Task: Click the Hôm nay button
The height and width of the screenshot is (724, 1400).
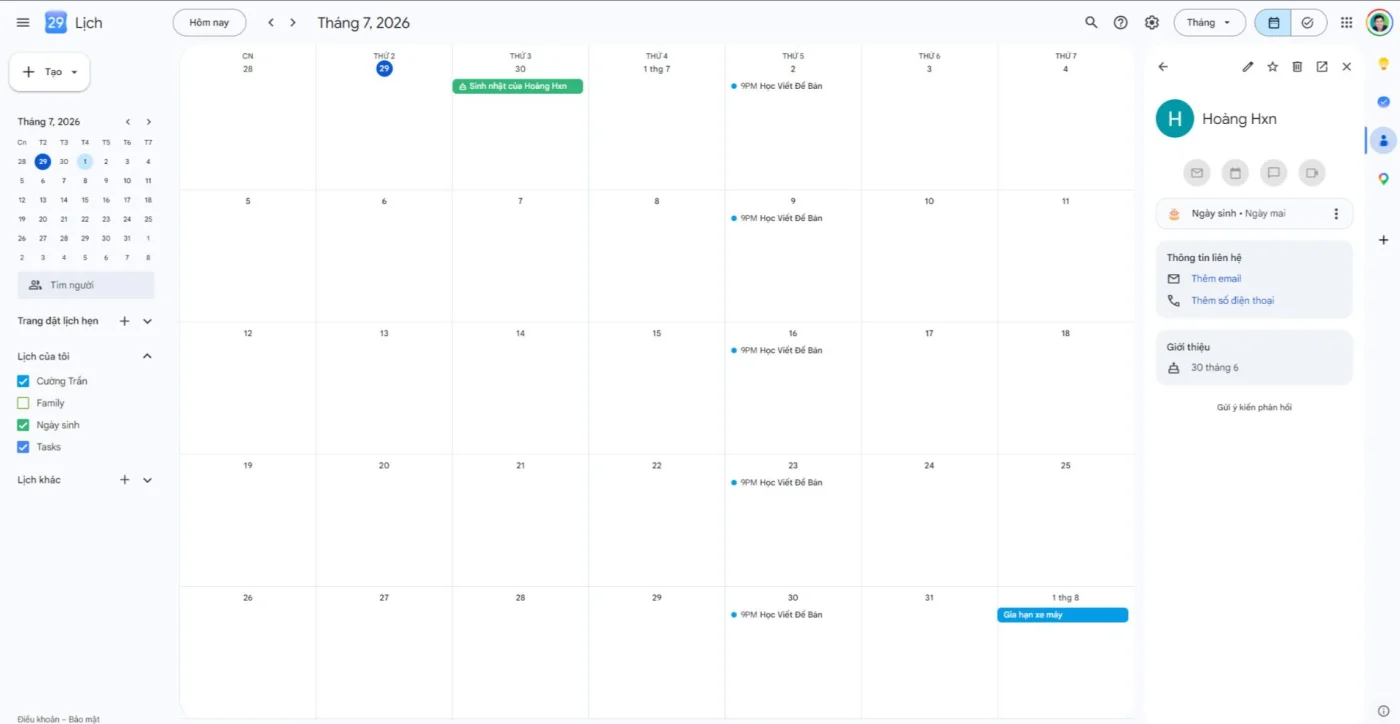Action: [209, 22]
